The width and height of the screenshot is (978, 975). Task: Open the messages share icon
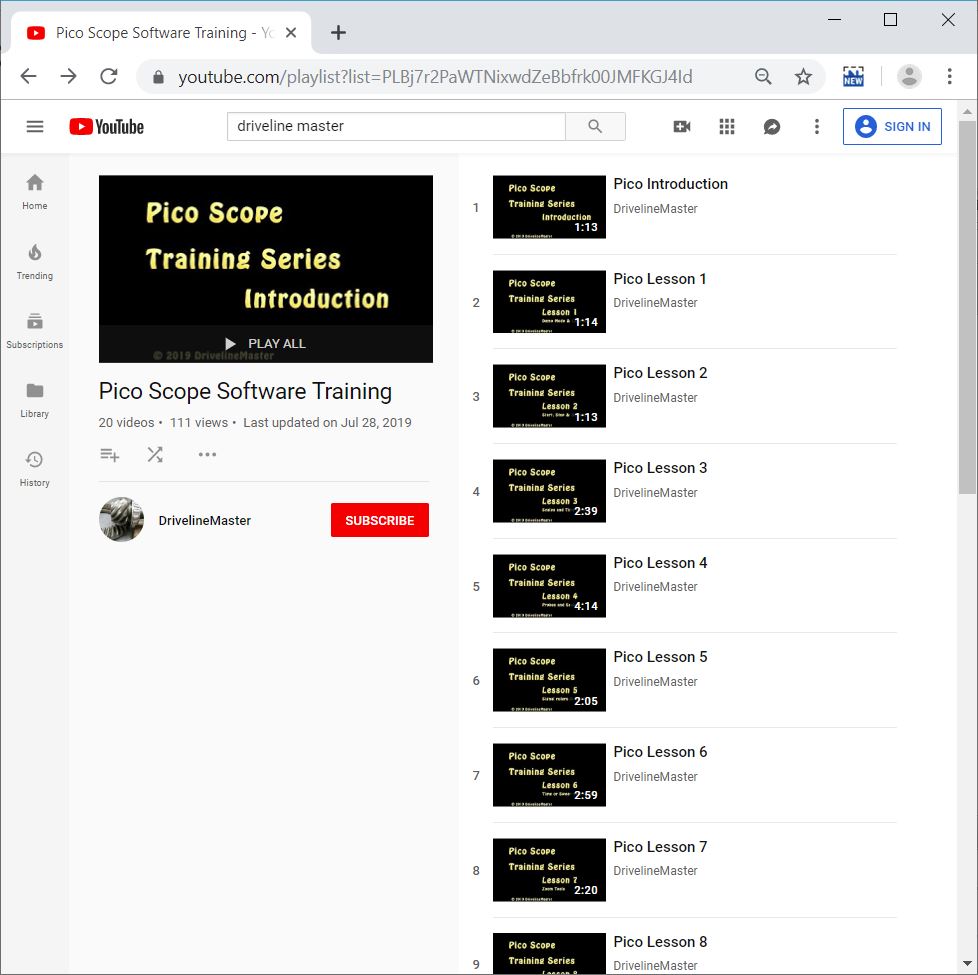click(772, 127)
